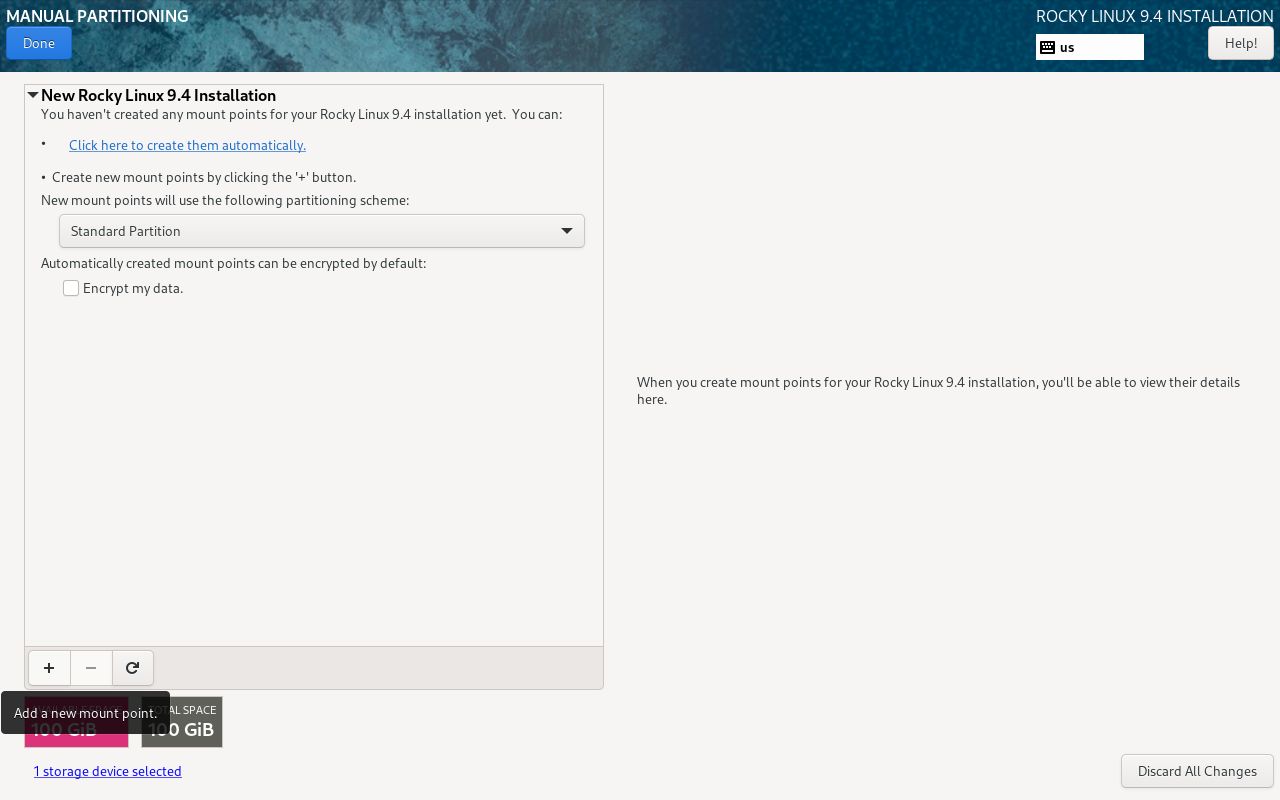Reload storage configuration with the refresh icon
Viewport: 1280px width, 800px height.
pyautogui.click(x=132, y=668)
